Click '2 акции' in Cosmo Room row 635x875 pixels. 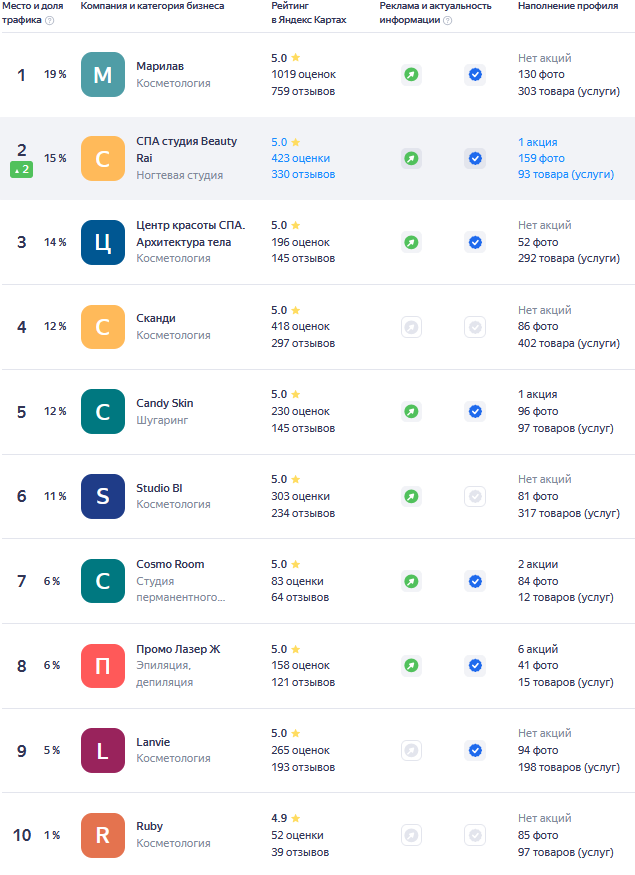pos(538,564)
